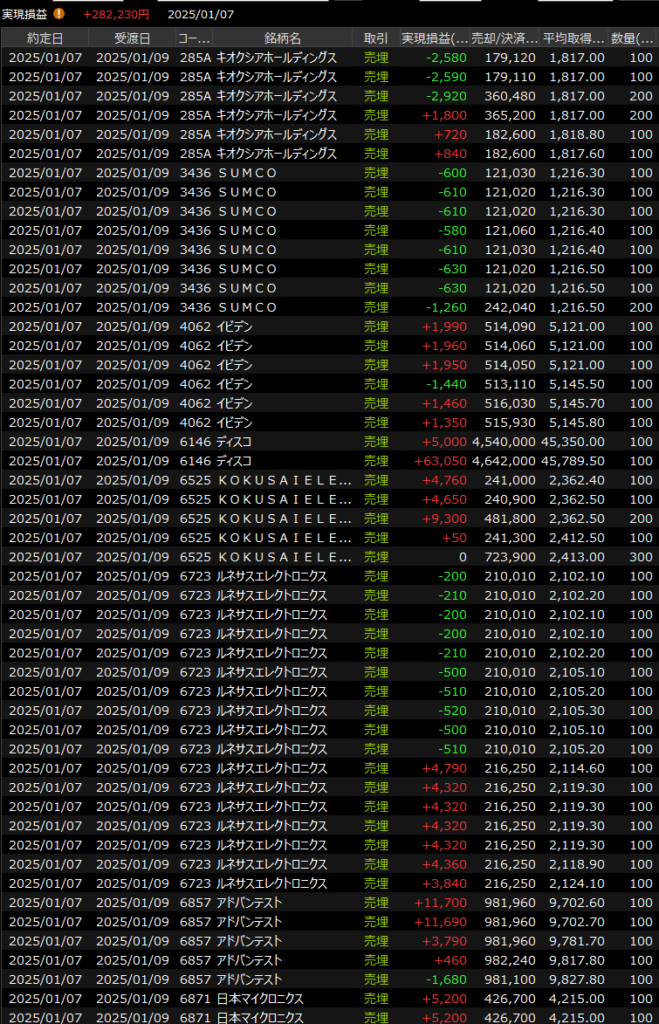This screenshot has height=1024, width=659.
Task: Sort by the 受渡日 column header
Action: [x=132, y=38]
